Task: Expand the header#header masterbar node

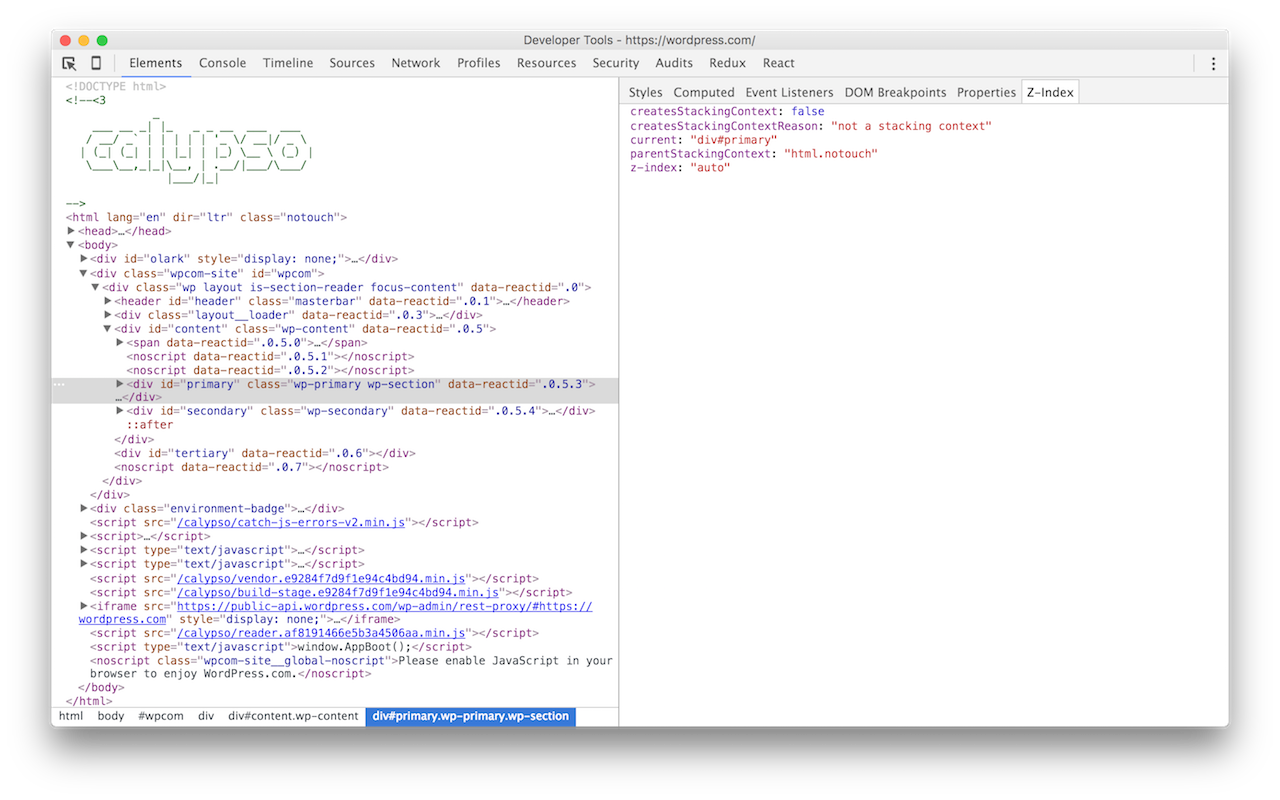Action: [x=108, y=301]
